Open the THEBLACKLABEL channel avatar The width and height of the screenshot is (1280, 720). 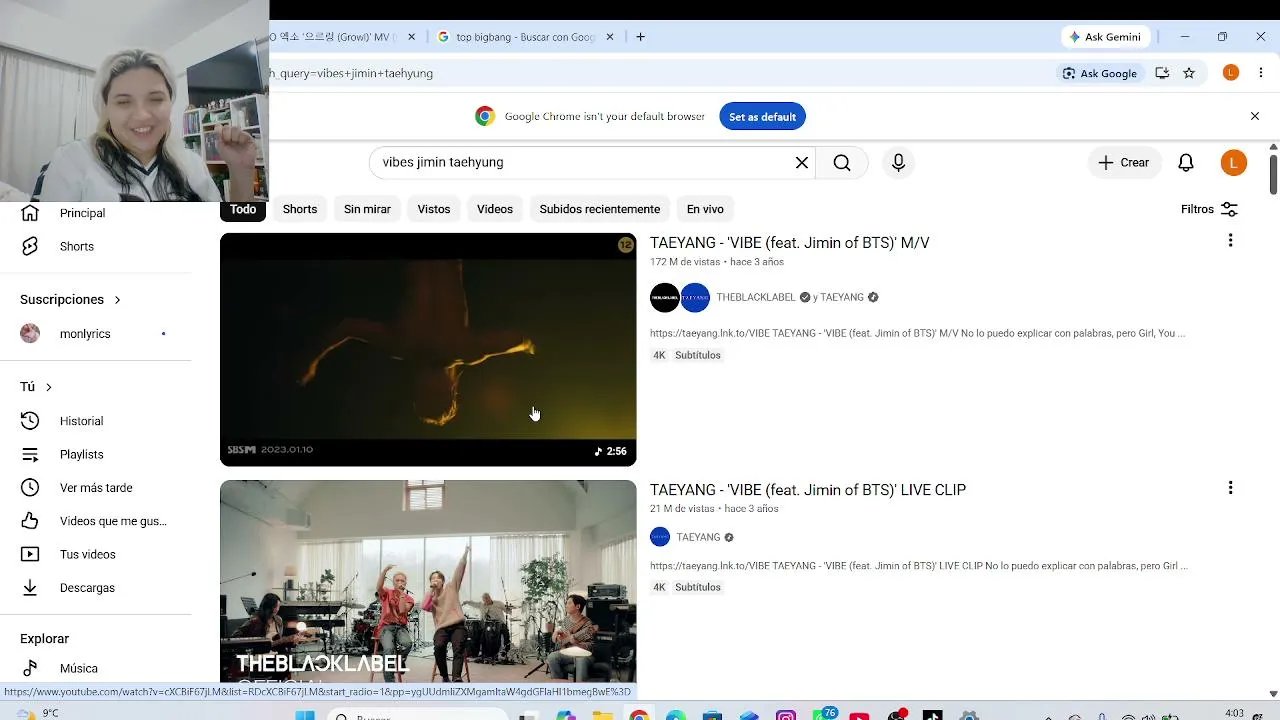pyautogui.click(x=665, y=297)
